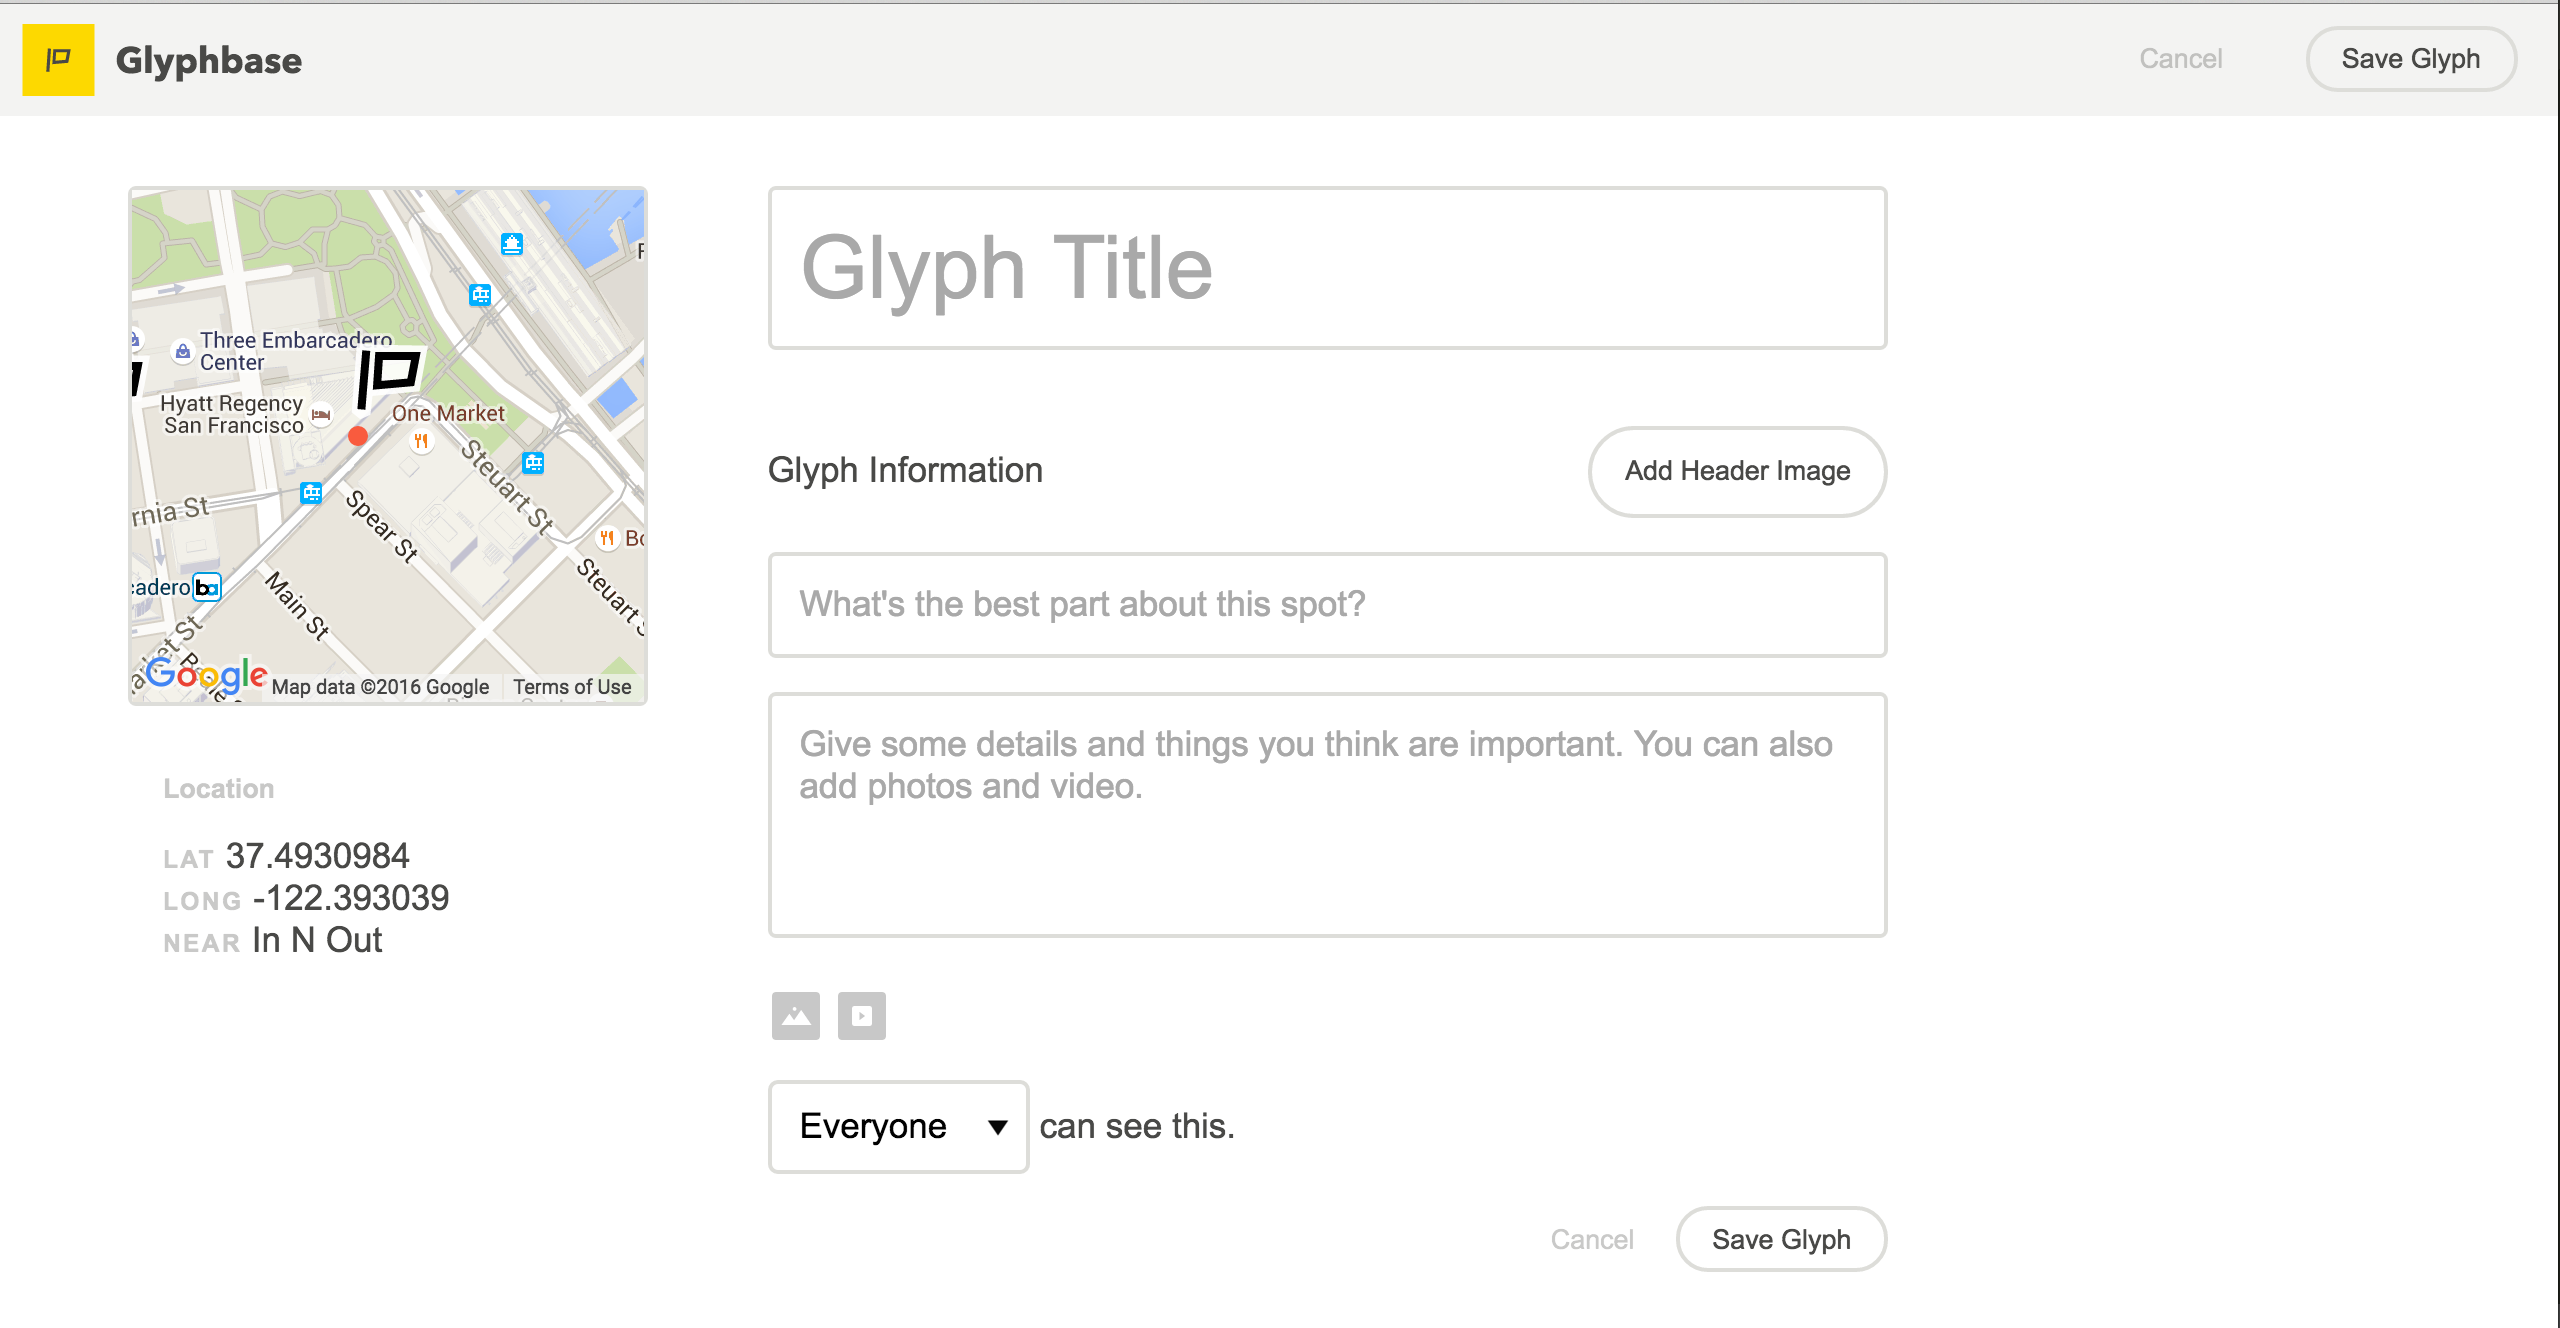The height and width of the screenshot is (1328, 2560).
Task: Click the best part about this spot field
Action: point(1327,605)
